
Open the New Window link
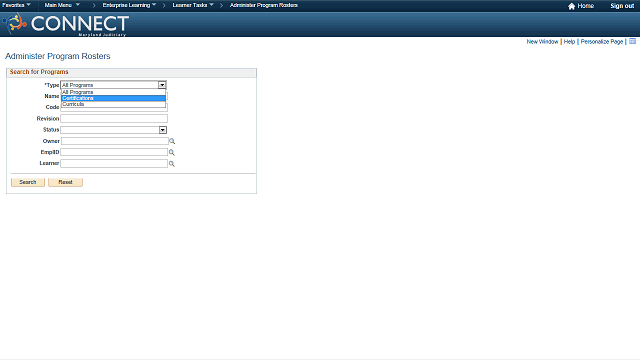tap(542, 42)
